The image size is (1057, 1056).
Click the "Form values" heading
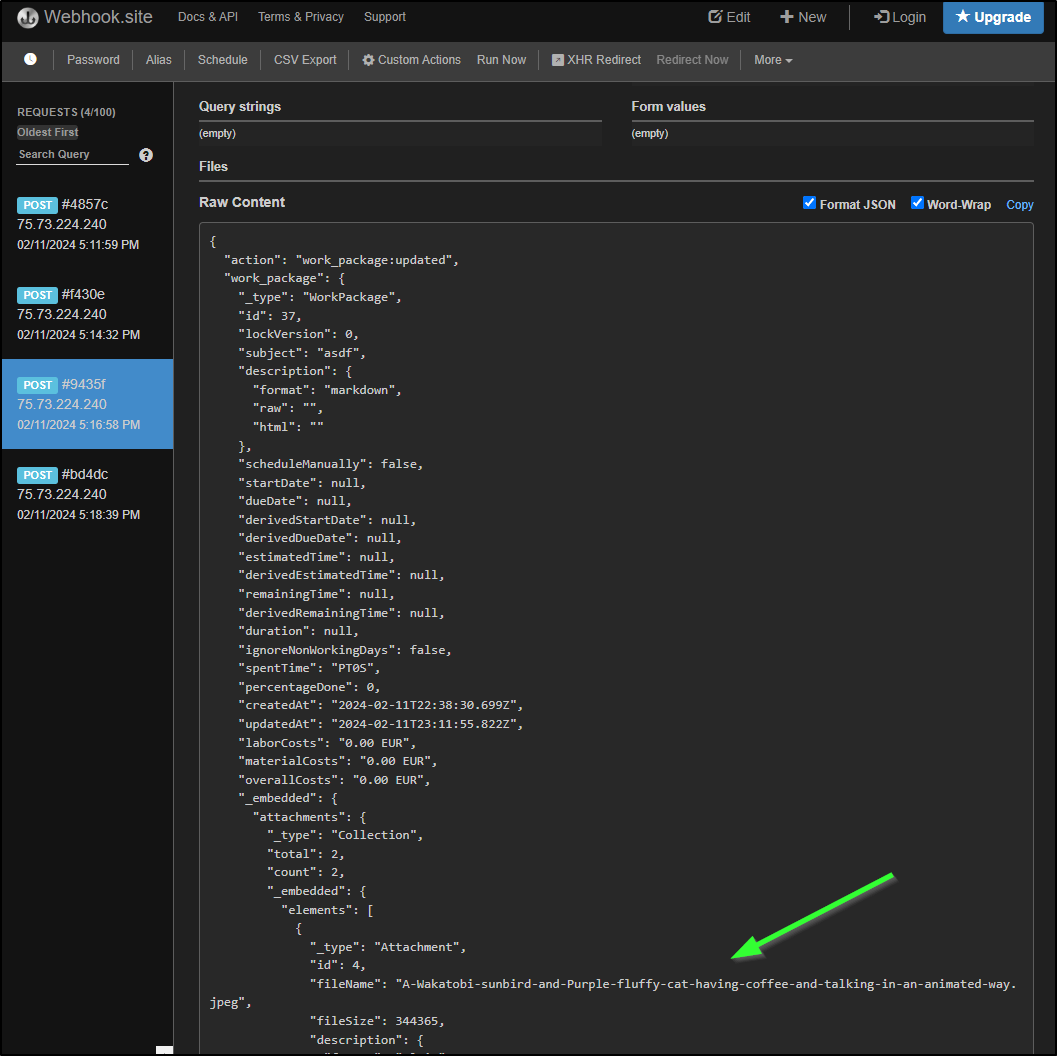[x=668, y=106]
